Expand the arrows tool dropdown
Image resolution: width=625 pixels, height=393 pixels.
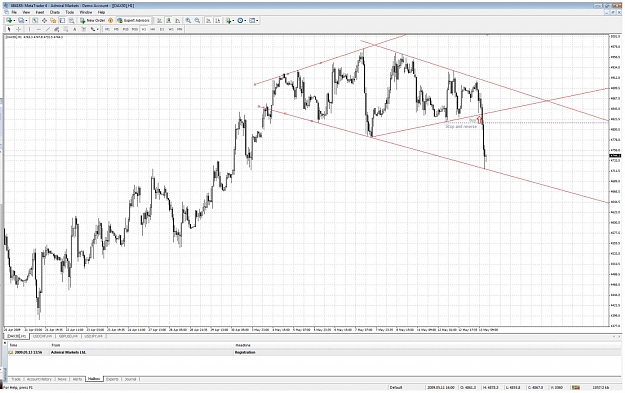tap(98, 29)
